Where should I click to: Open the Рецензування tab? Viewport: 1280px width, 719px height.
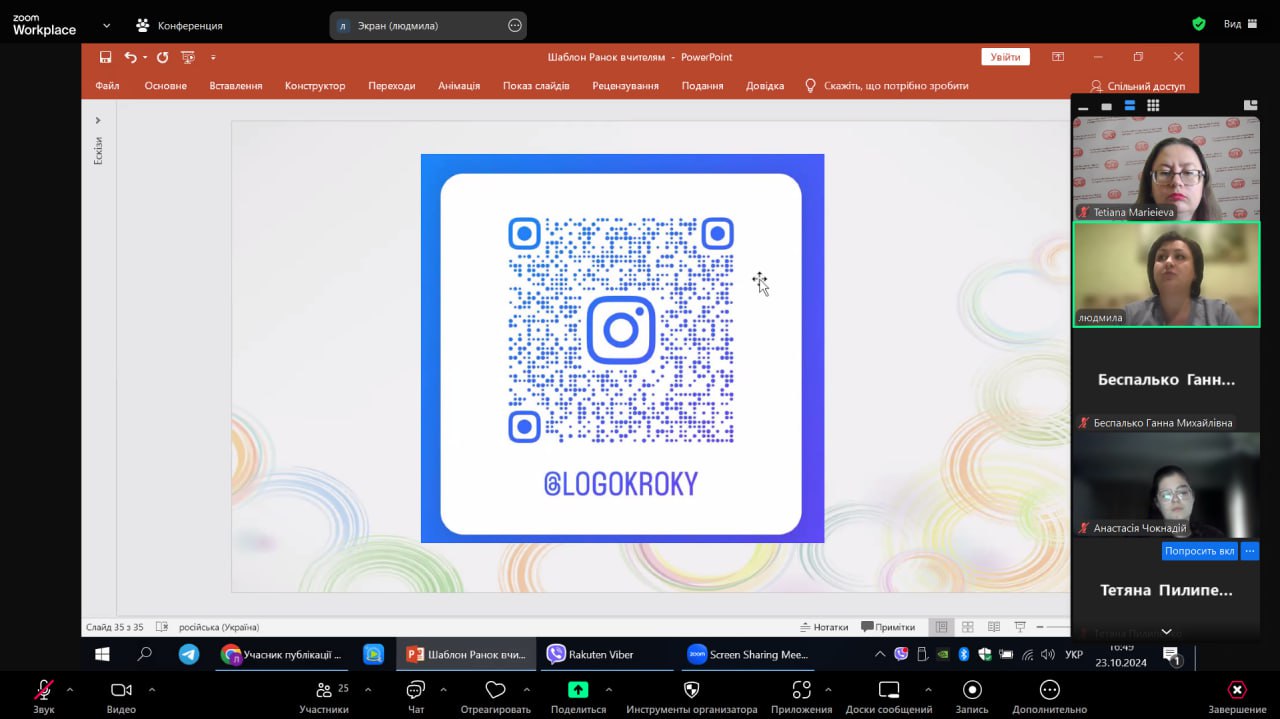coord(626,86)
